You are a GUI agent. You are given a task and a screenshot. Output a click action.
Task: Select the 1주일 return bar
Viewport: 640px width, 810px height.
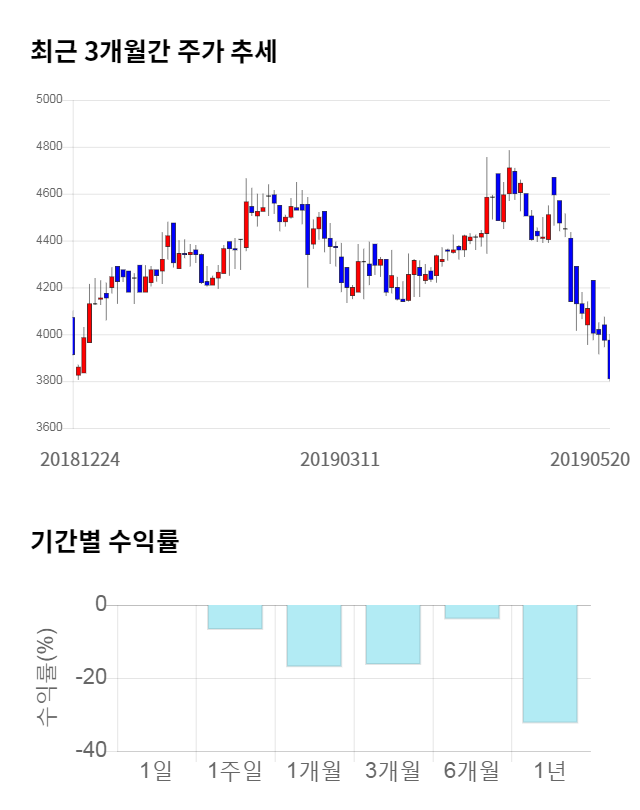pyautogui.click(x=235, y=617)
